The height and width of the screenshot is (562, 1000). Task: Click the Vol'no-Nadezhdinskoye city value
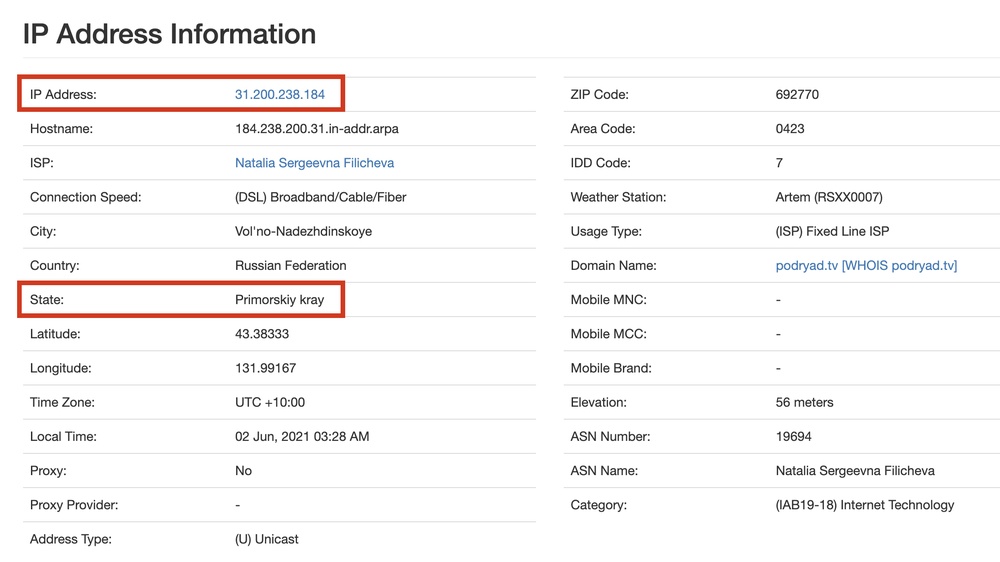[x=304, y=232]
